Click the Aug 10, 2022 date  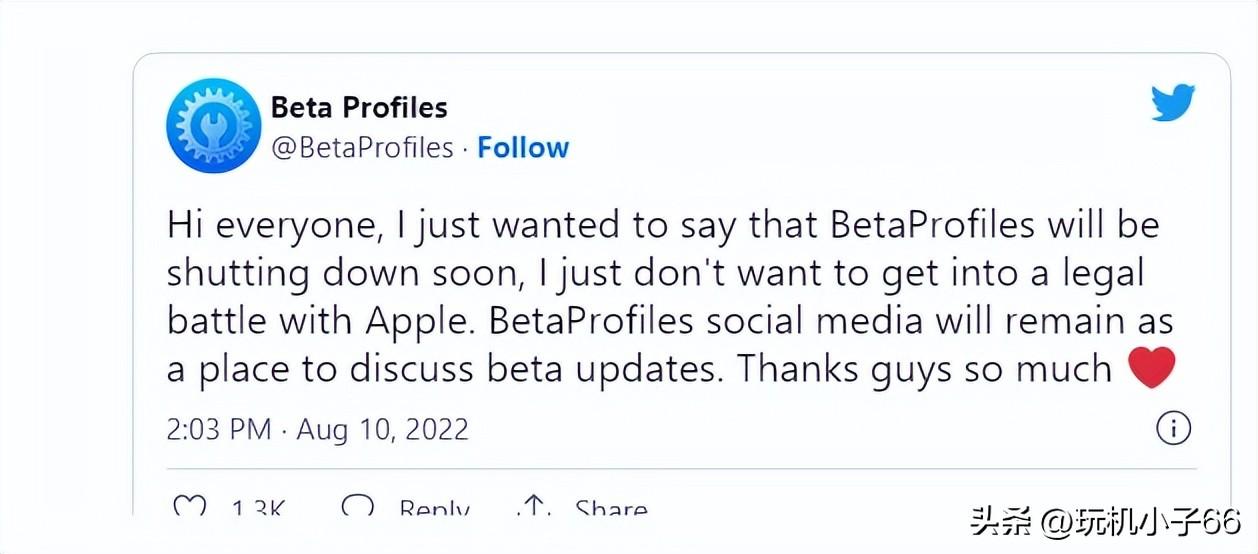click(x=383, y=429)
